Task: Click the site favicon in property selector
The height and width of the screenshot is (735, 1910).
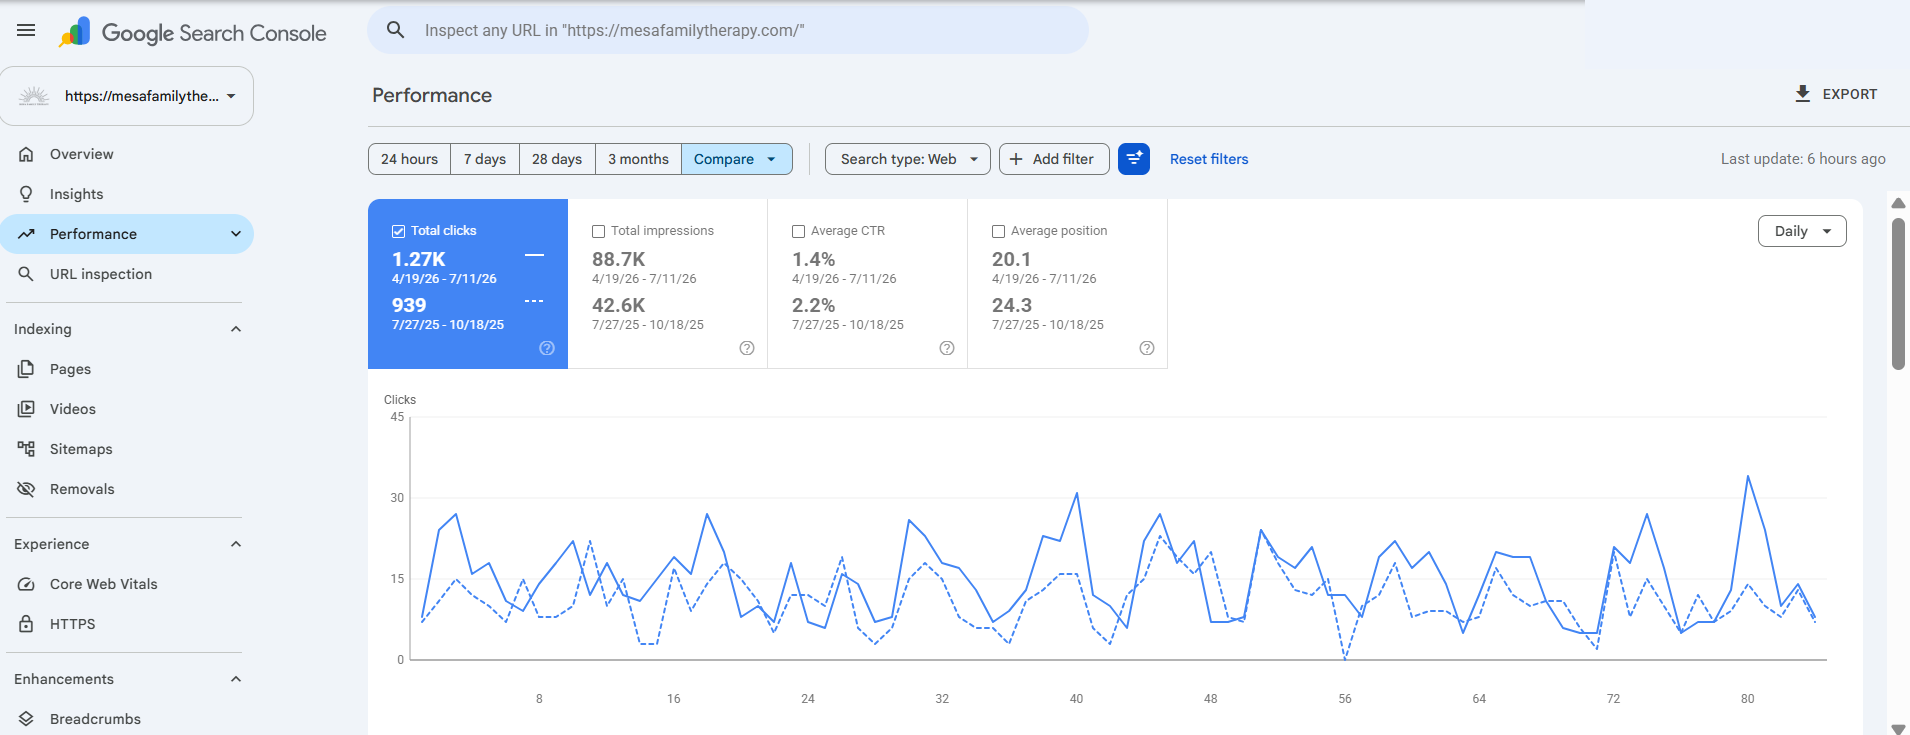Action: pos(34,96)
